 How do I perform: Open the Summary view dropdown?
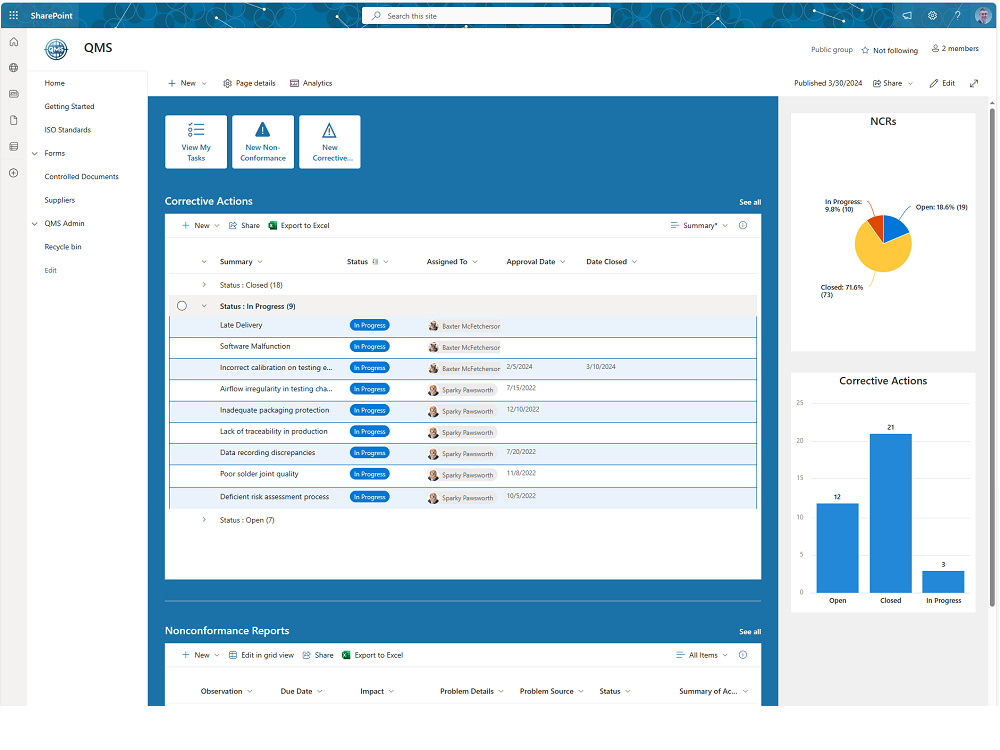pyautogui.click(x=700, y=225)
